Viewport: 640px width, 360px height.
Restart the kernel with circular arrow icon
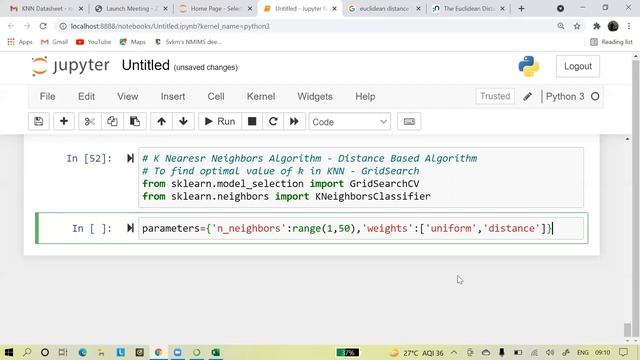pyautogui.click(x=273, y=122)
